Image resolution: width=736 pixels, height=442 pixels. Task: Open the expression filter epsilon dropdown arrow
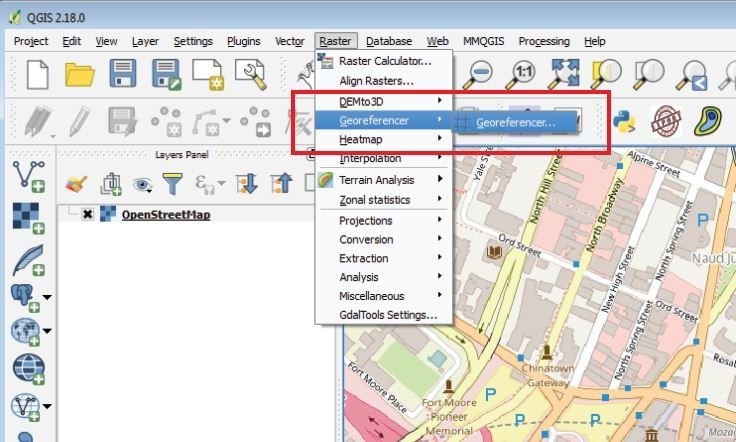tap(222, 183)
